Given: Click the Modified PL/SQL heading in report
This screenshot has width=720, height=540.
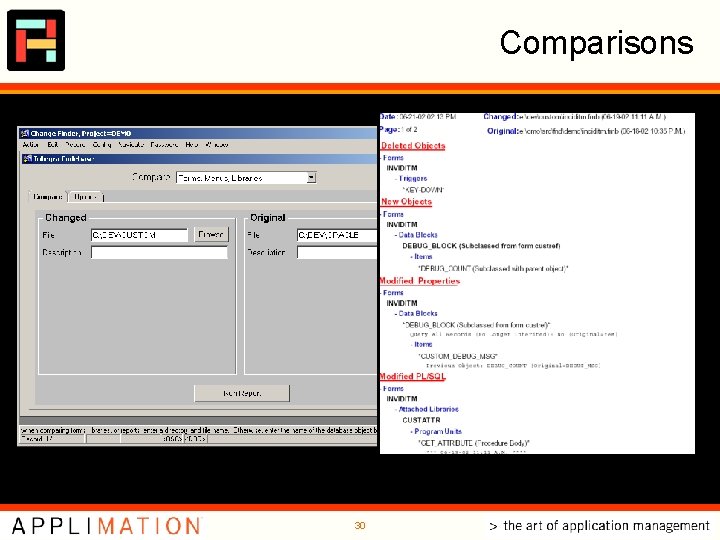Looking at the screenshot, I should coord(412,376).
